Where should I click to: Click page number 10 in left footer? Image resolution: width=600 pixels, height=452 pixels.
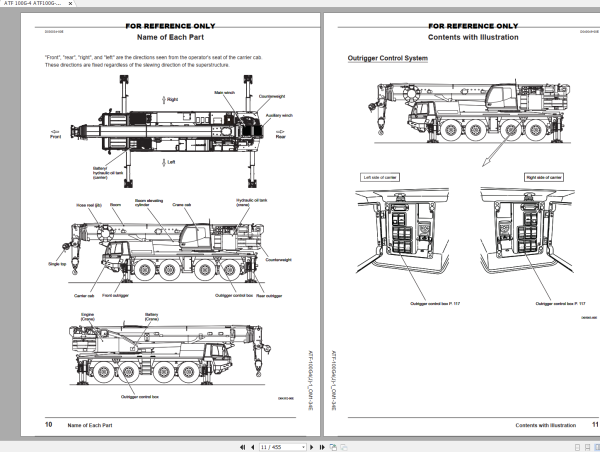(49, 424)
